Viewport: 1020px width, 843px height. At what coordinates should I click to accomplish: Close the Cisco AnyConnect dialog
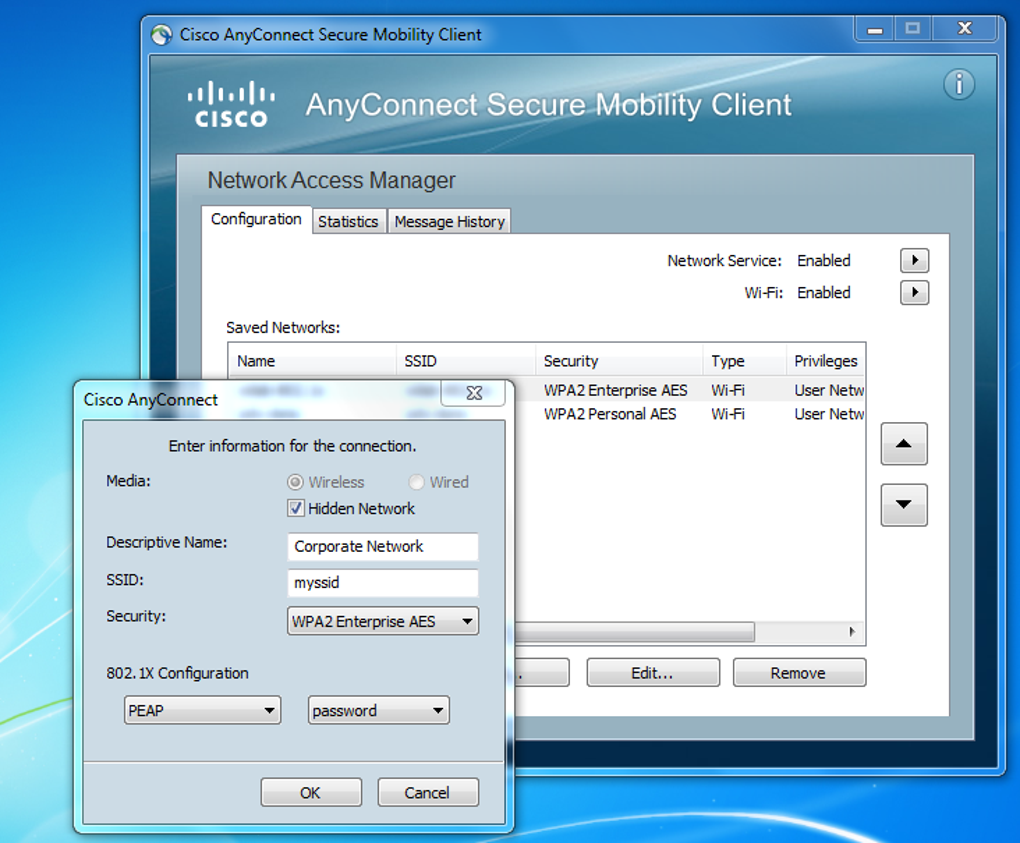pos(474,394)
